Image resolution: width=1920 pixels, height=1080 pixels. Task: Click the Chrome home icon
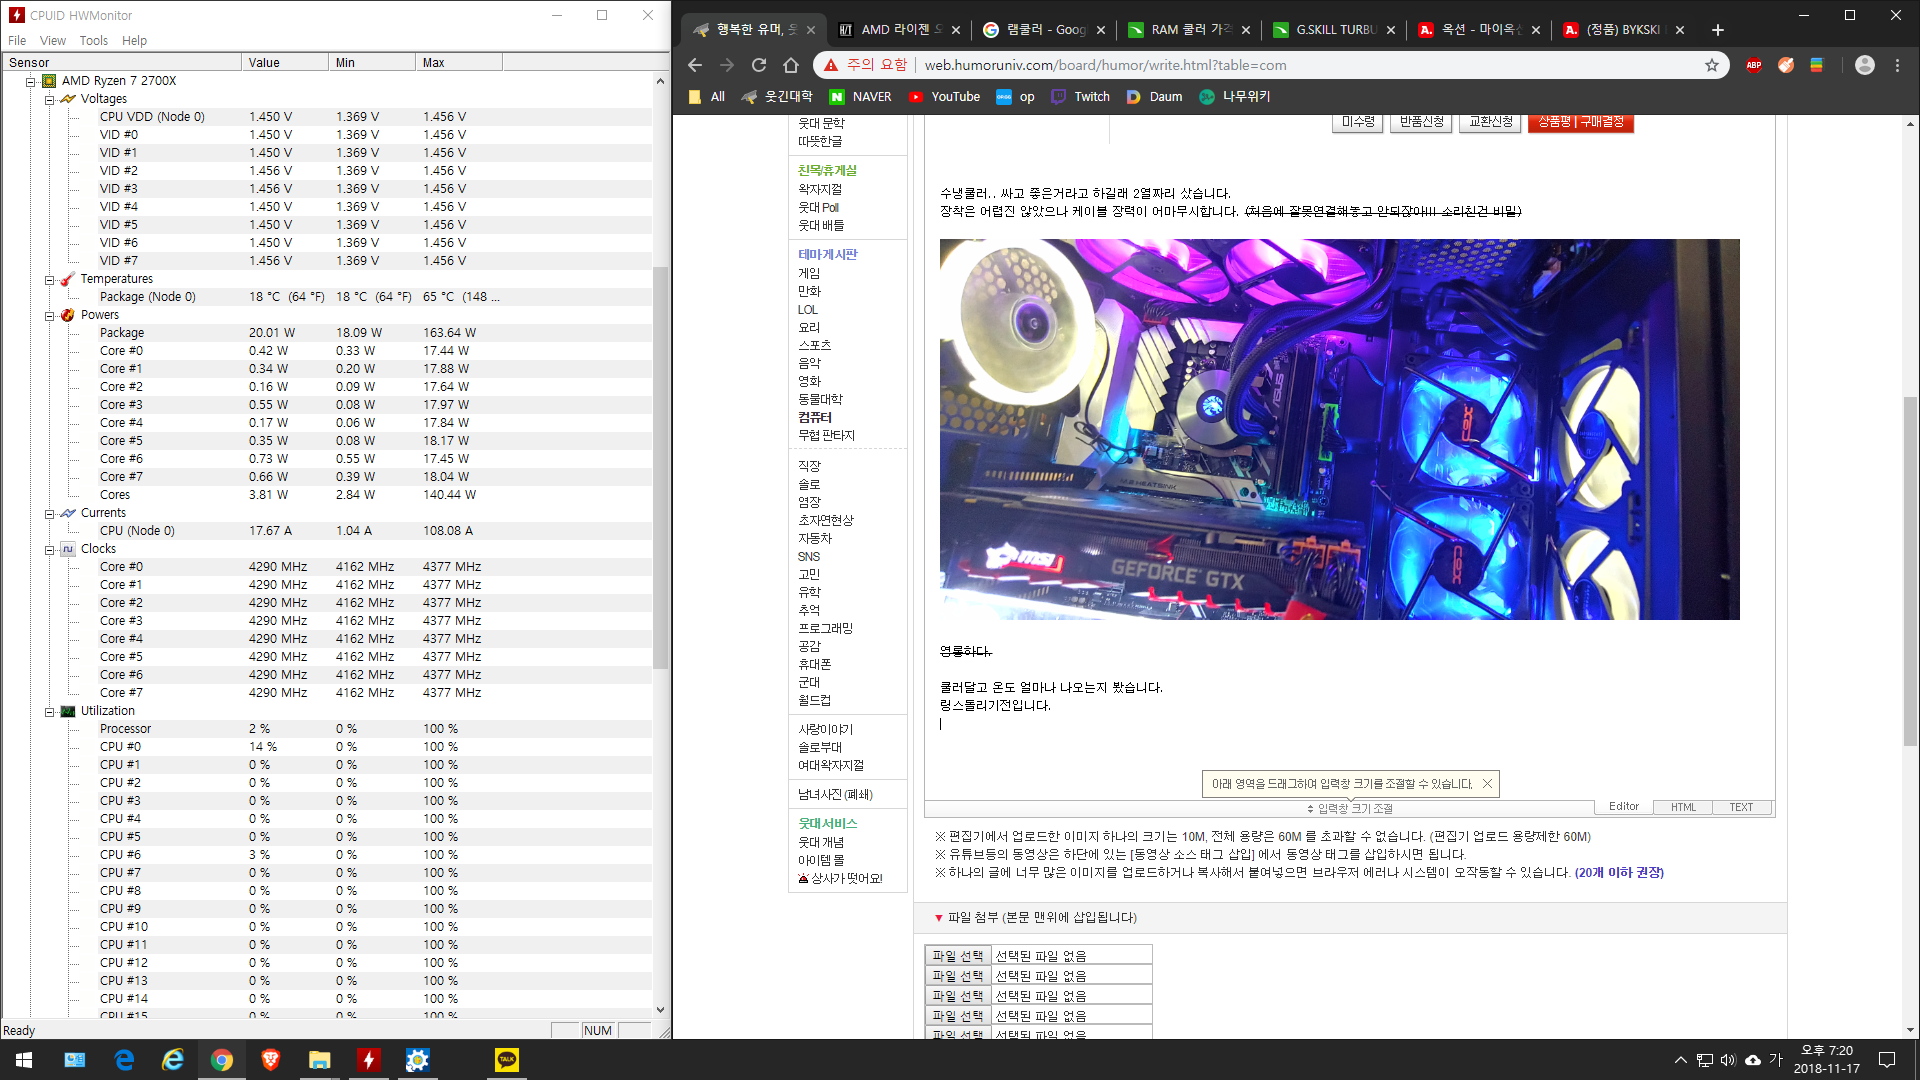click(x=791, y=65)
